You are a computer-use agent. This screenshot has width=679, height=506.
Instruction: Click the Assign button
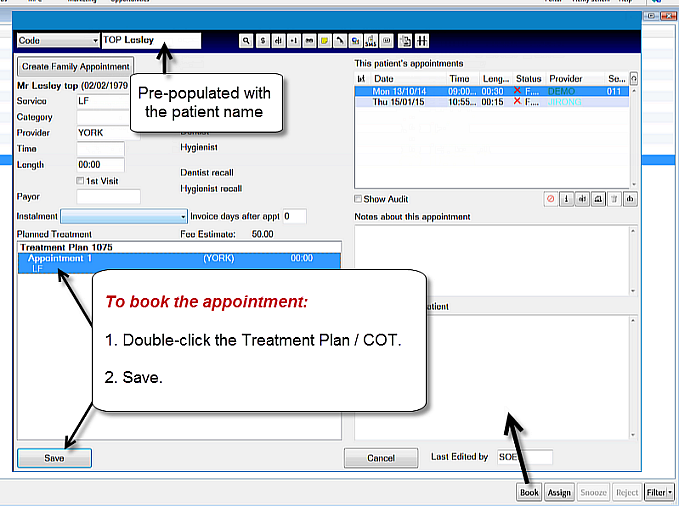pyautogui.click(x=559, y=493)
